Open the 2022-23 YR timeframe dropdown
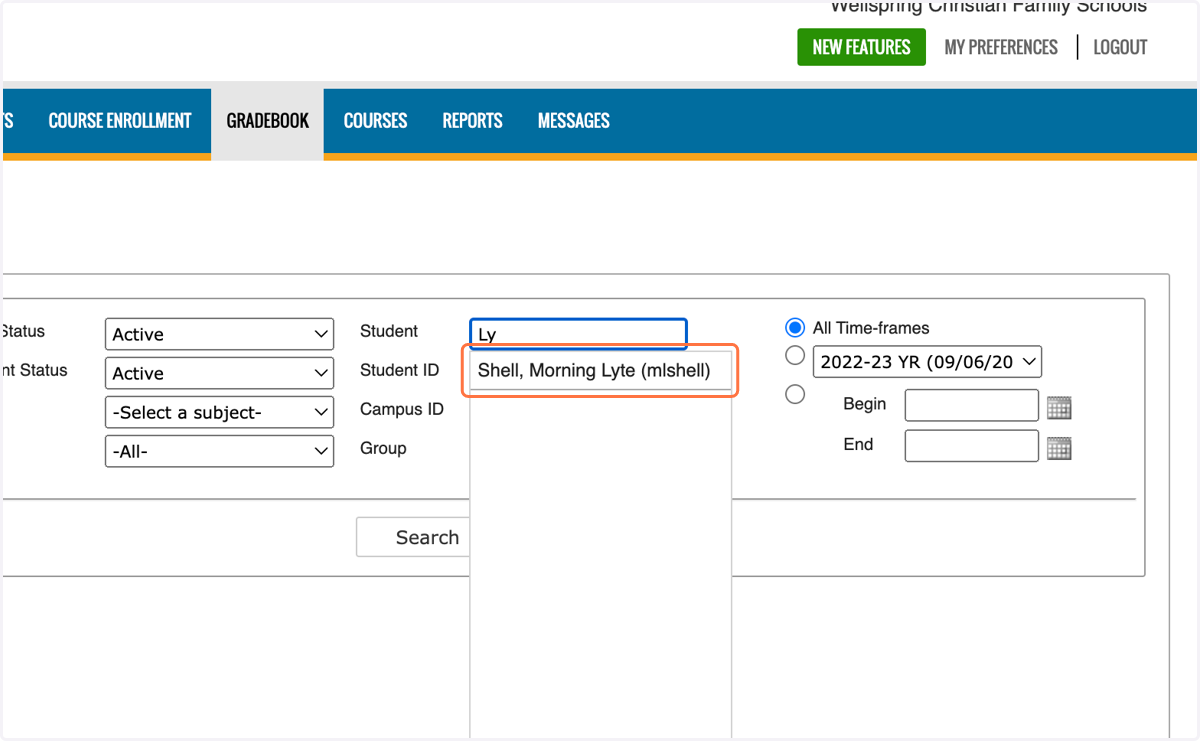Viewport: 1200px width, 741px height. point(927,361)
